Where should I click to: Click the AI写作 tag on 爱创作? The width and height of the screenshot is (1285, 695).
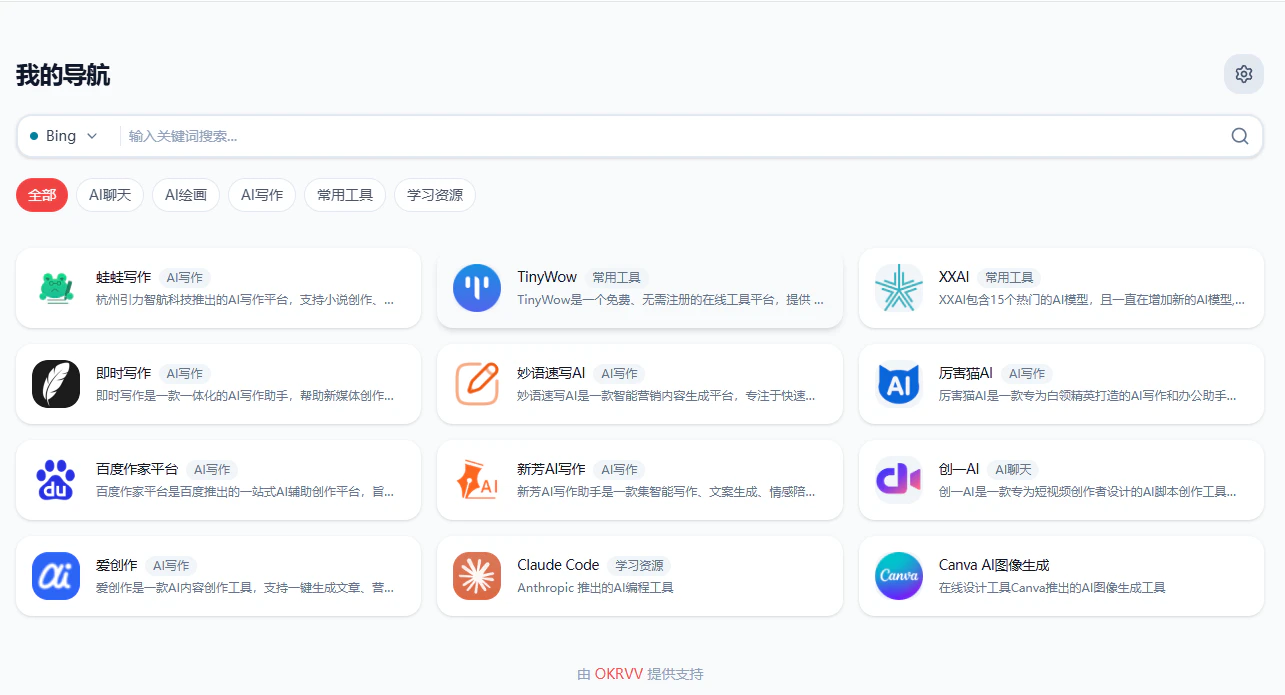(x=171, y=566)
